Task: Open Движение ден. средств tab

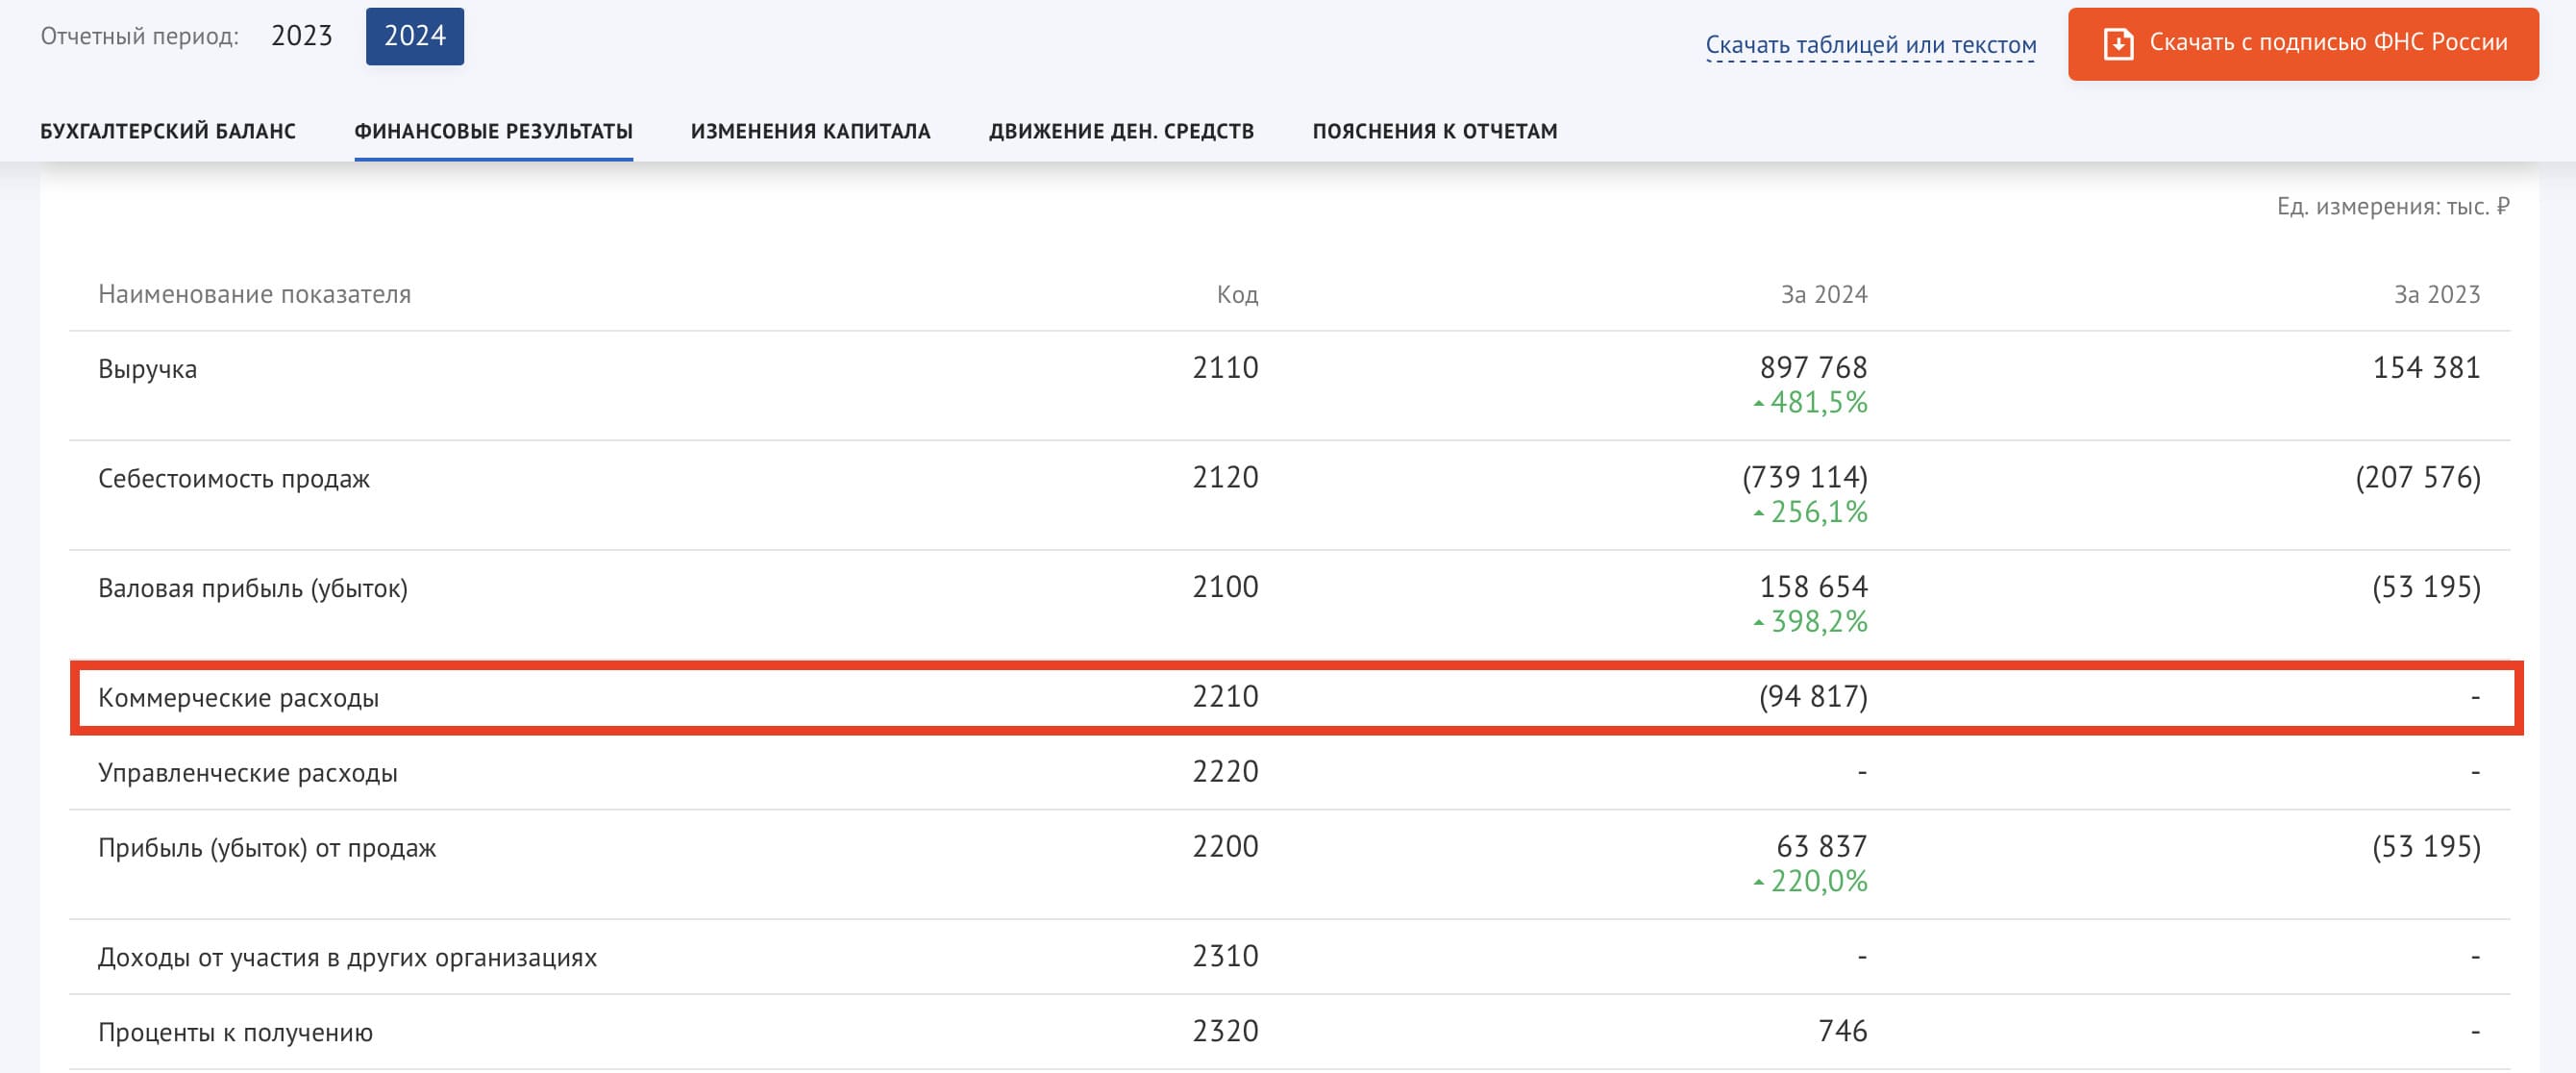Action: point(1121,131)
